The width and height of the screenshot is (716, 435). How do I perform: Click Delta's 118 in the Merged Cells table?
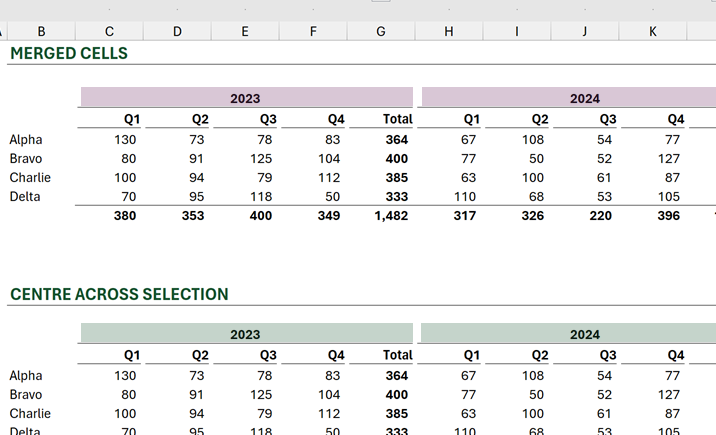click(x=261, y=197)
